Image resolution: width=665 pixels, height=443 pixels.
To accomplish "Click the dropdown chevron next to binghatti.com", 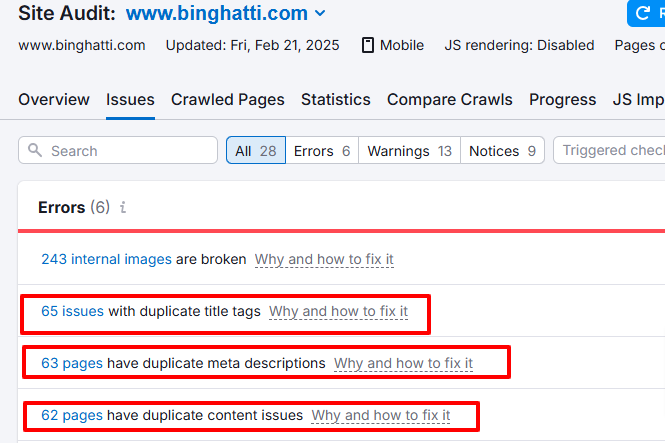I will (320, 14).
